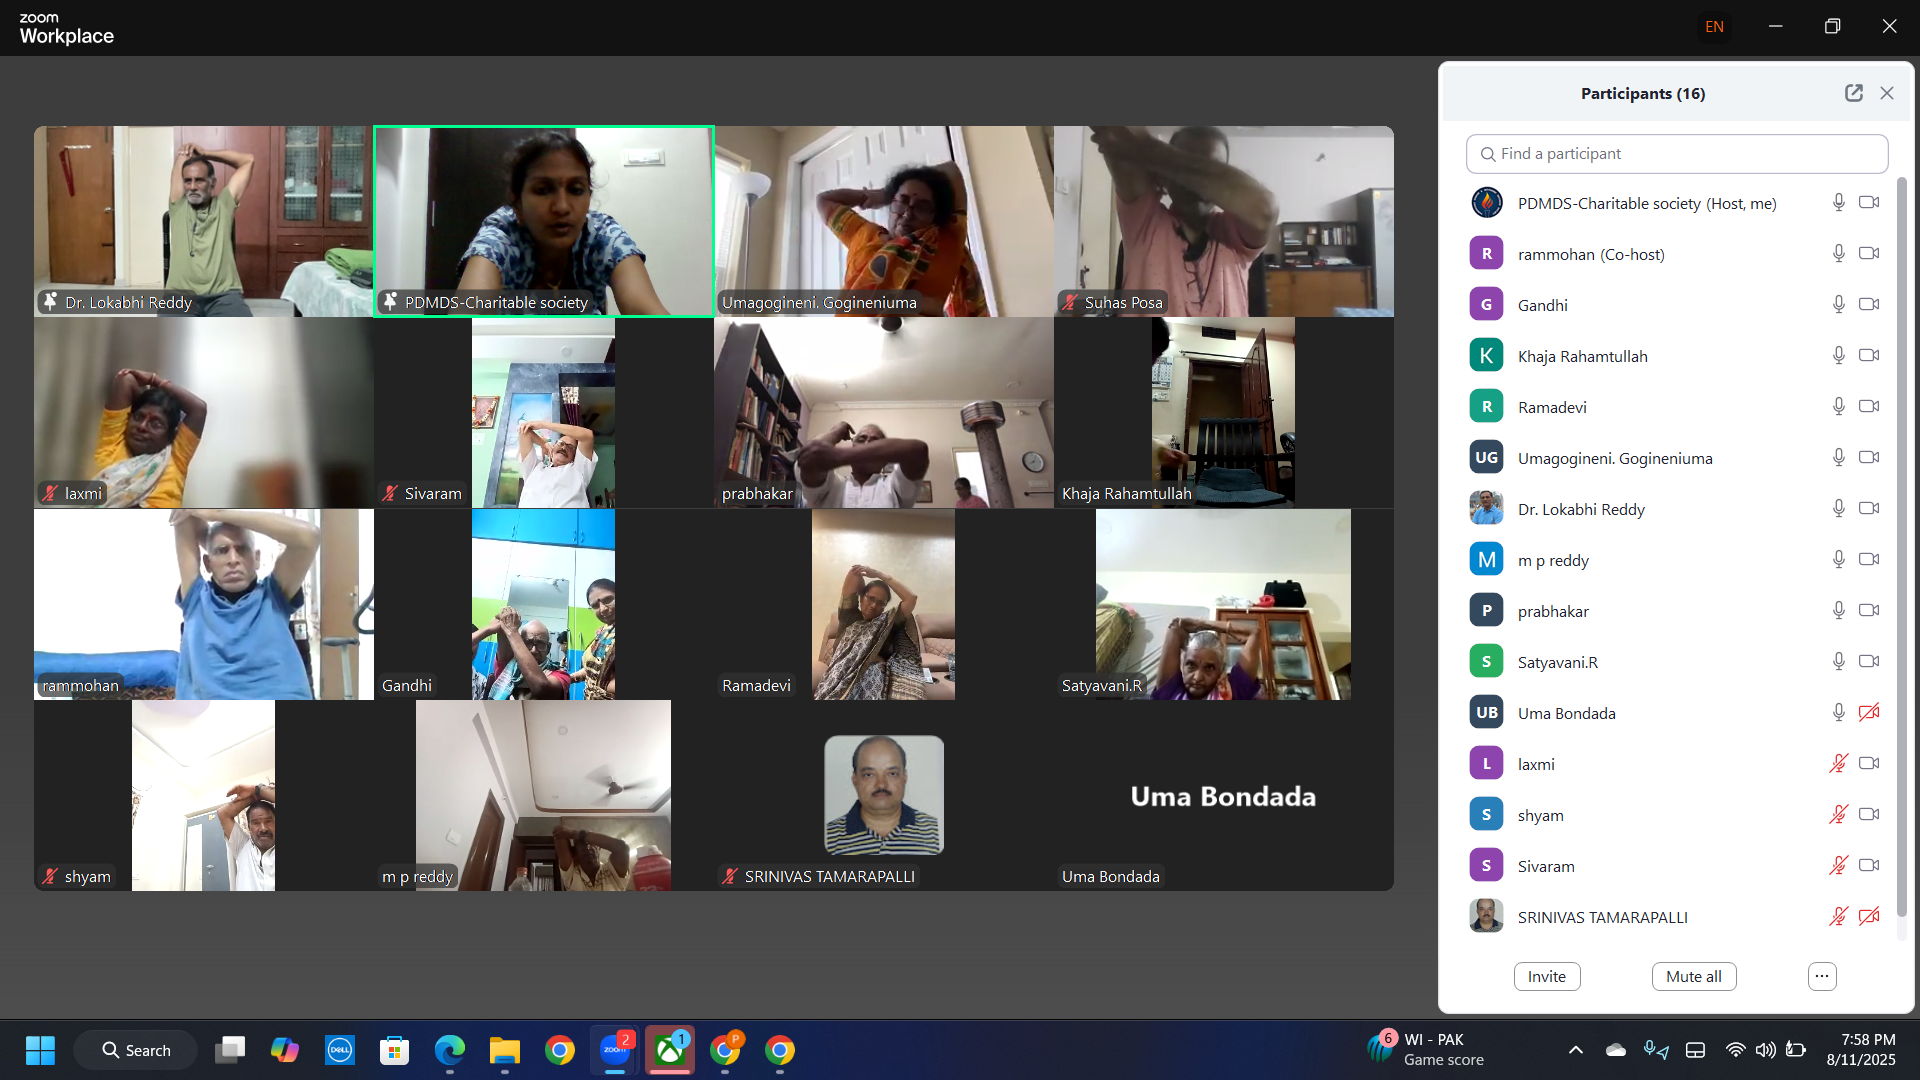Click SRINIVAS TAMARAPALLI's muted microphone icon
The image size is (1920, 1080).
1838,917
